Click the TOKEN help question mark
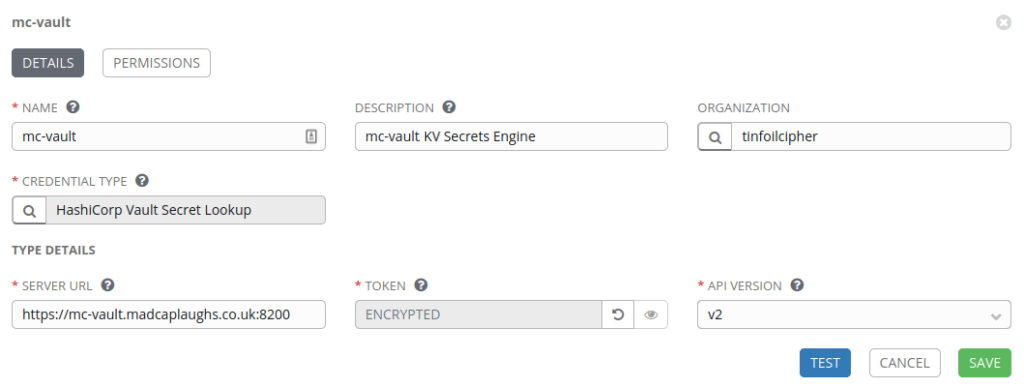The height and width of the screenshot is (388, 1024). pyautogui.click(x=421, y=285)
